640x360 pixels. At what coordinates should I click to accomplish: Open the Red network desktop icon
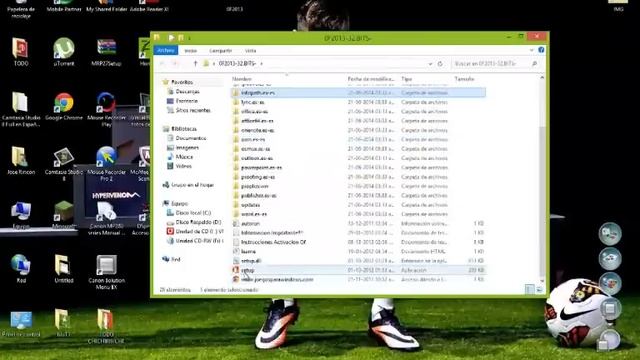coord(20,268)
